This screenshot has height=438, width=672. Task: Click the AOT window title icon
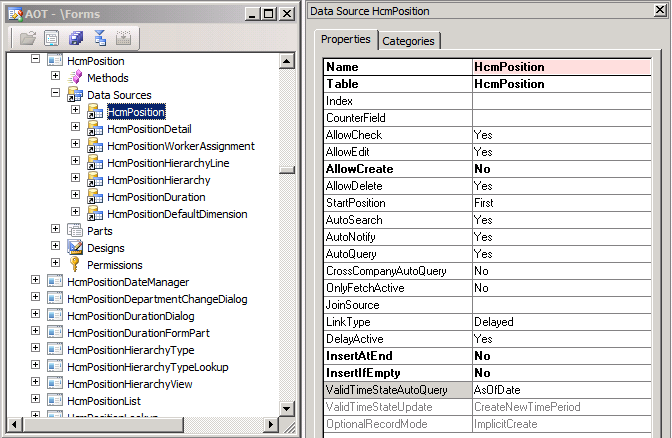(16, 14)
